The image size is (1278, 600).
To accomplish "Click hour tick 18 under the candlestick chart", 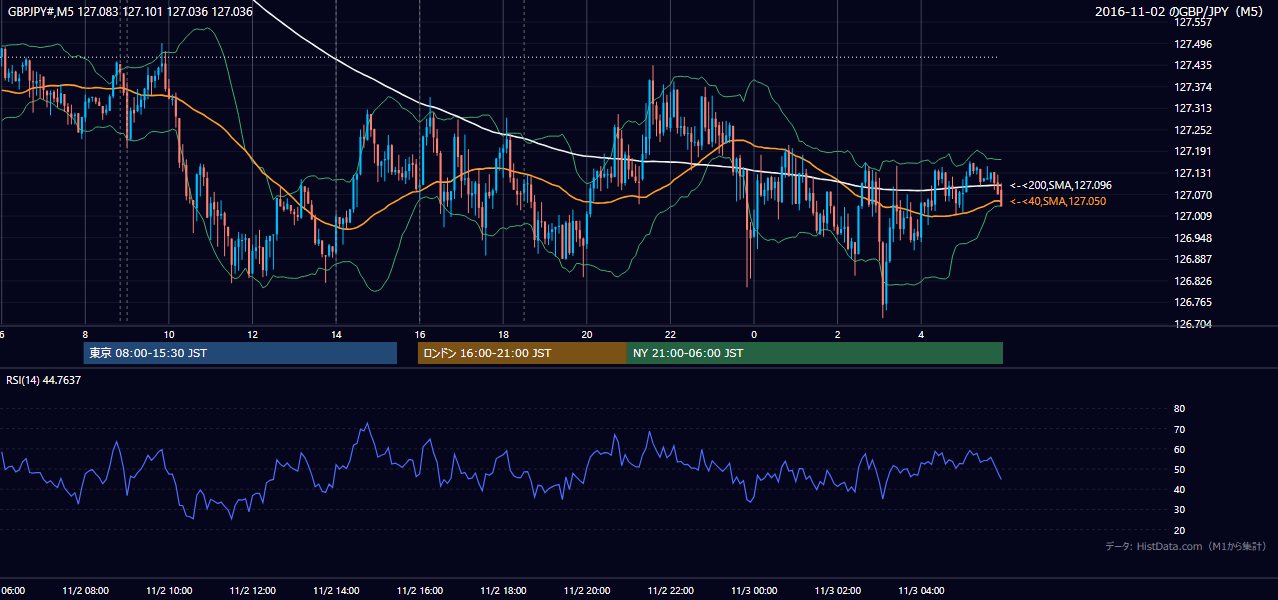I will coord(504,335).
